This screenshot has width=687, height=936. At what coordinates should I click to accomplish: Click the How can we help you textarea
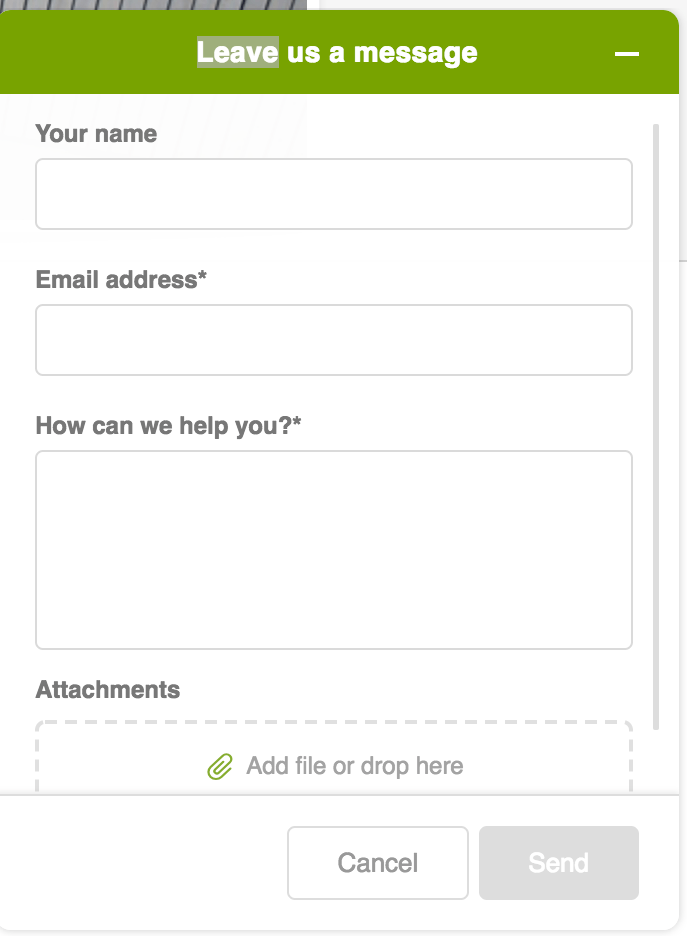tap(334, 548)
